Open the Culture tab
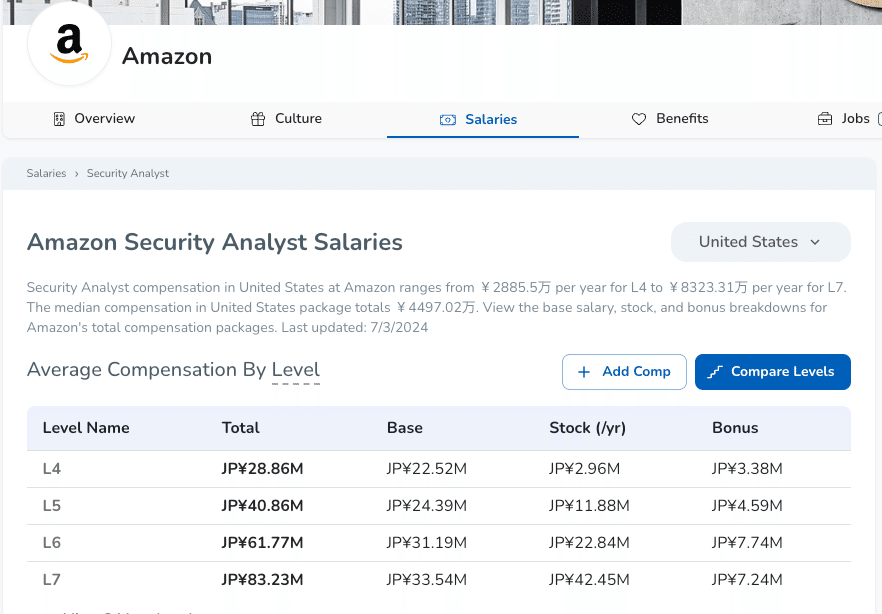 tap(298, 119)
